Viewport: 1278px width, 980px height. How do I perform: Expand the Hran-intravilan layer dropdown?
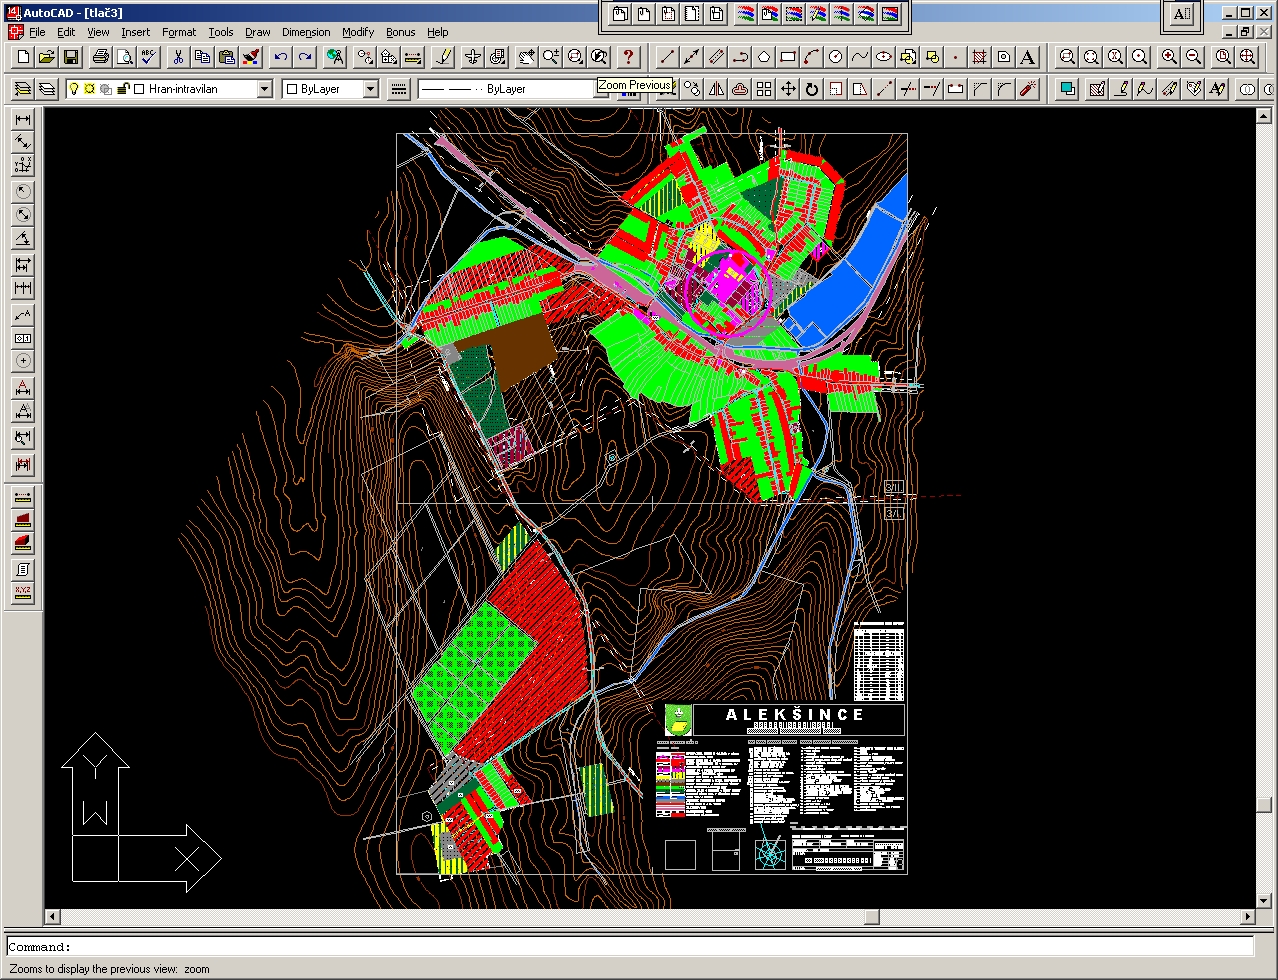pyautogui.click(x=264, y=90)
